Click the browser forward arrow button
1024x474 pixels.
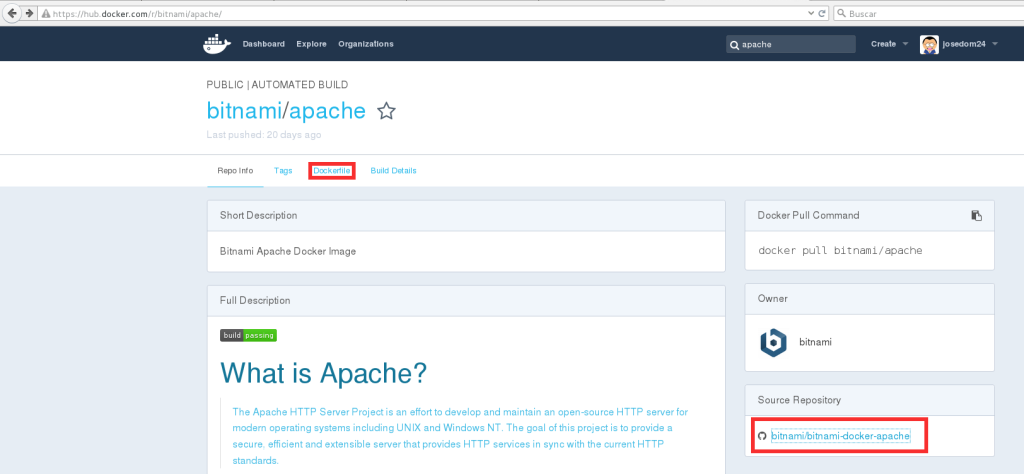pos(29,13)
